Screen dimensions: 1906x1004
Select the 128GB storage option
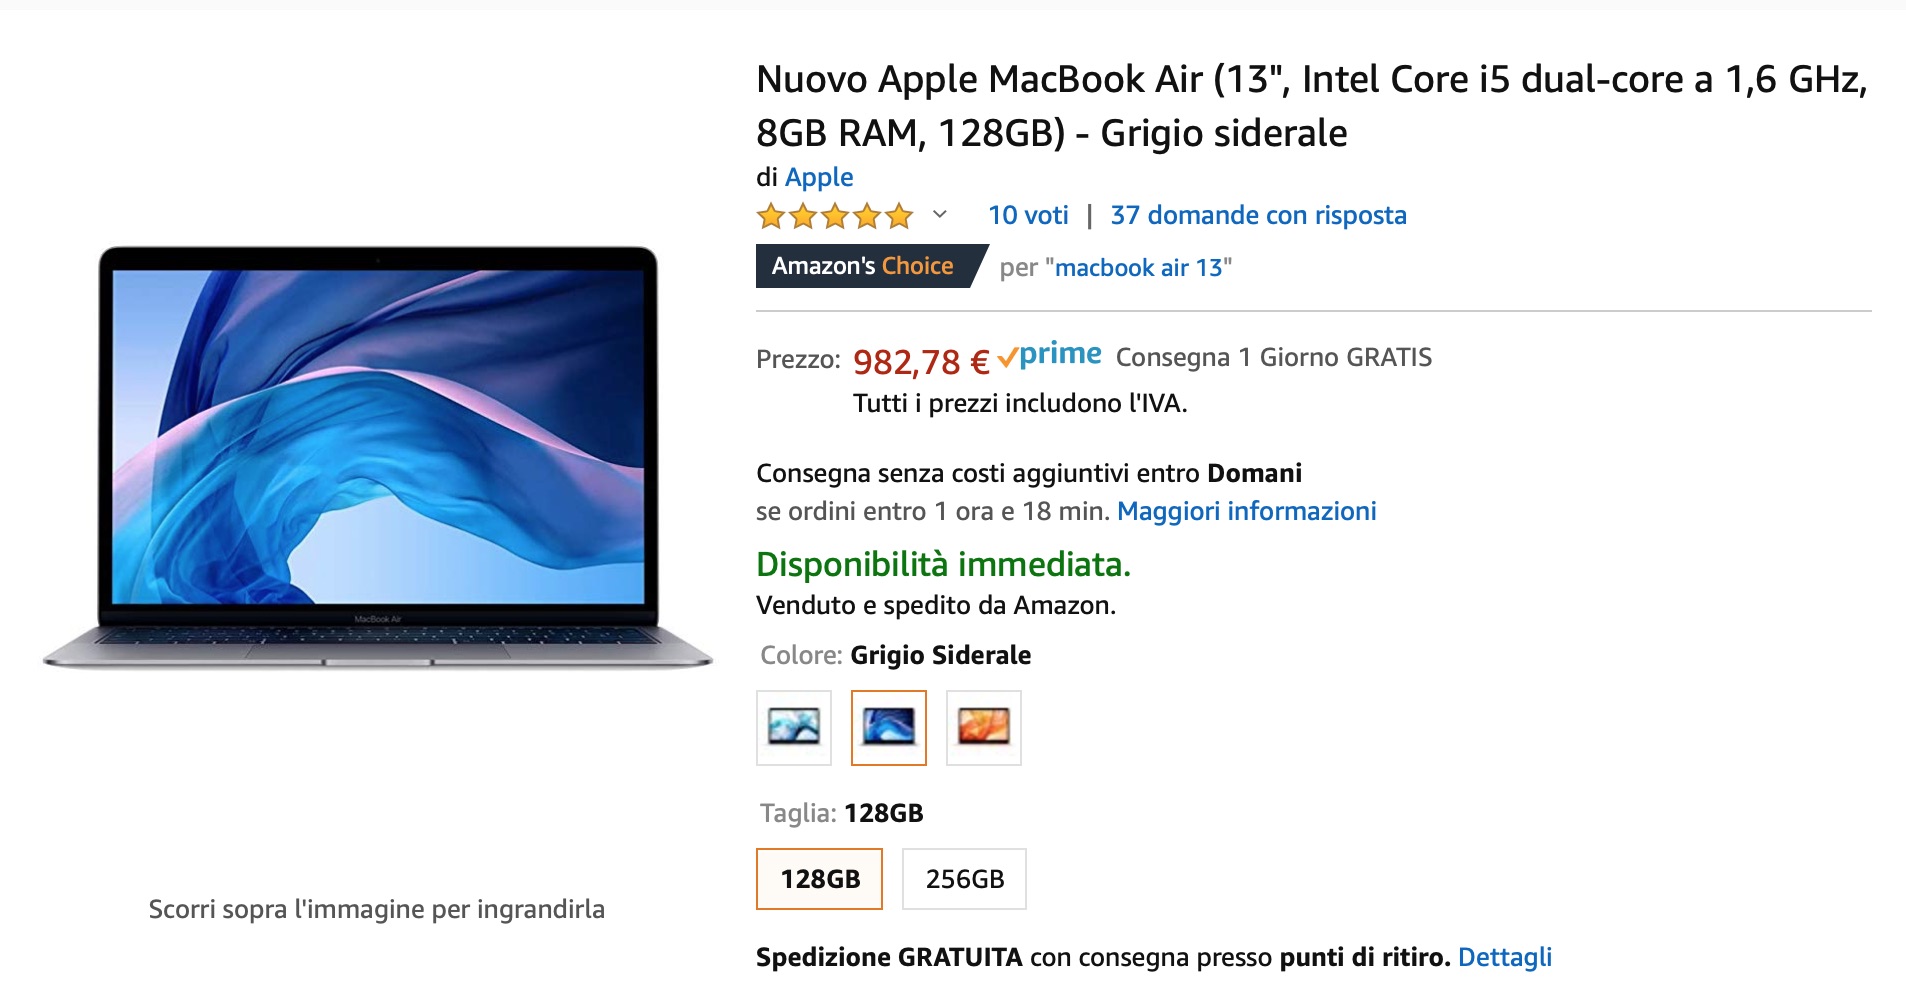tap(819, 879)
